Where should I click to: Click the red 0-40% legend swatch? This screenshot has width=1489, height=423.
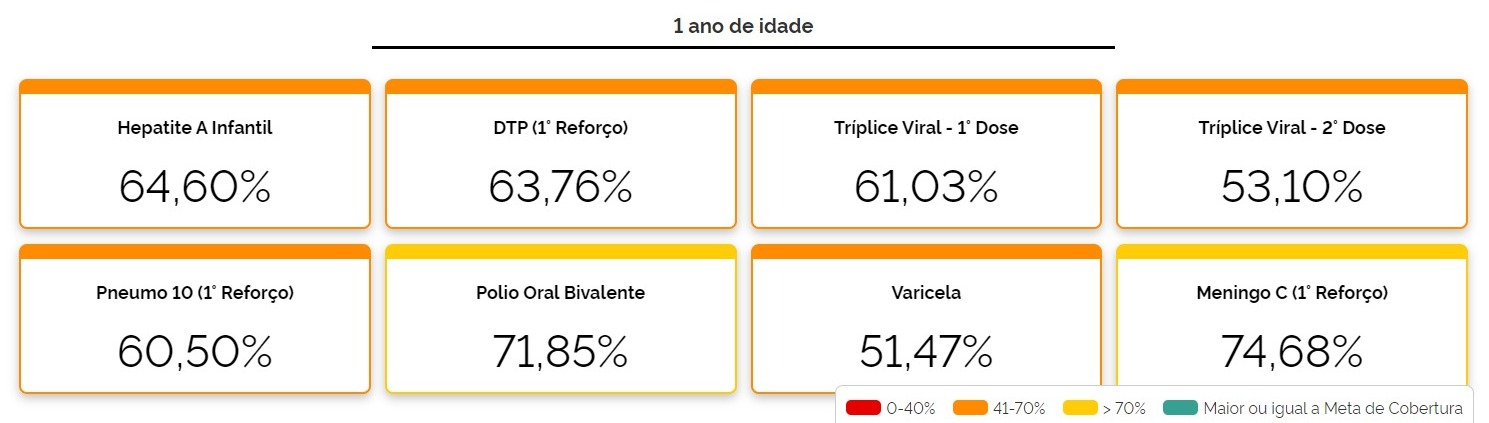[863, 408]
